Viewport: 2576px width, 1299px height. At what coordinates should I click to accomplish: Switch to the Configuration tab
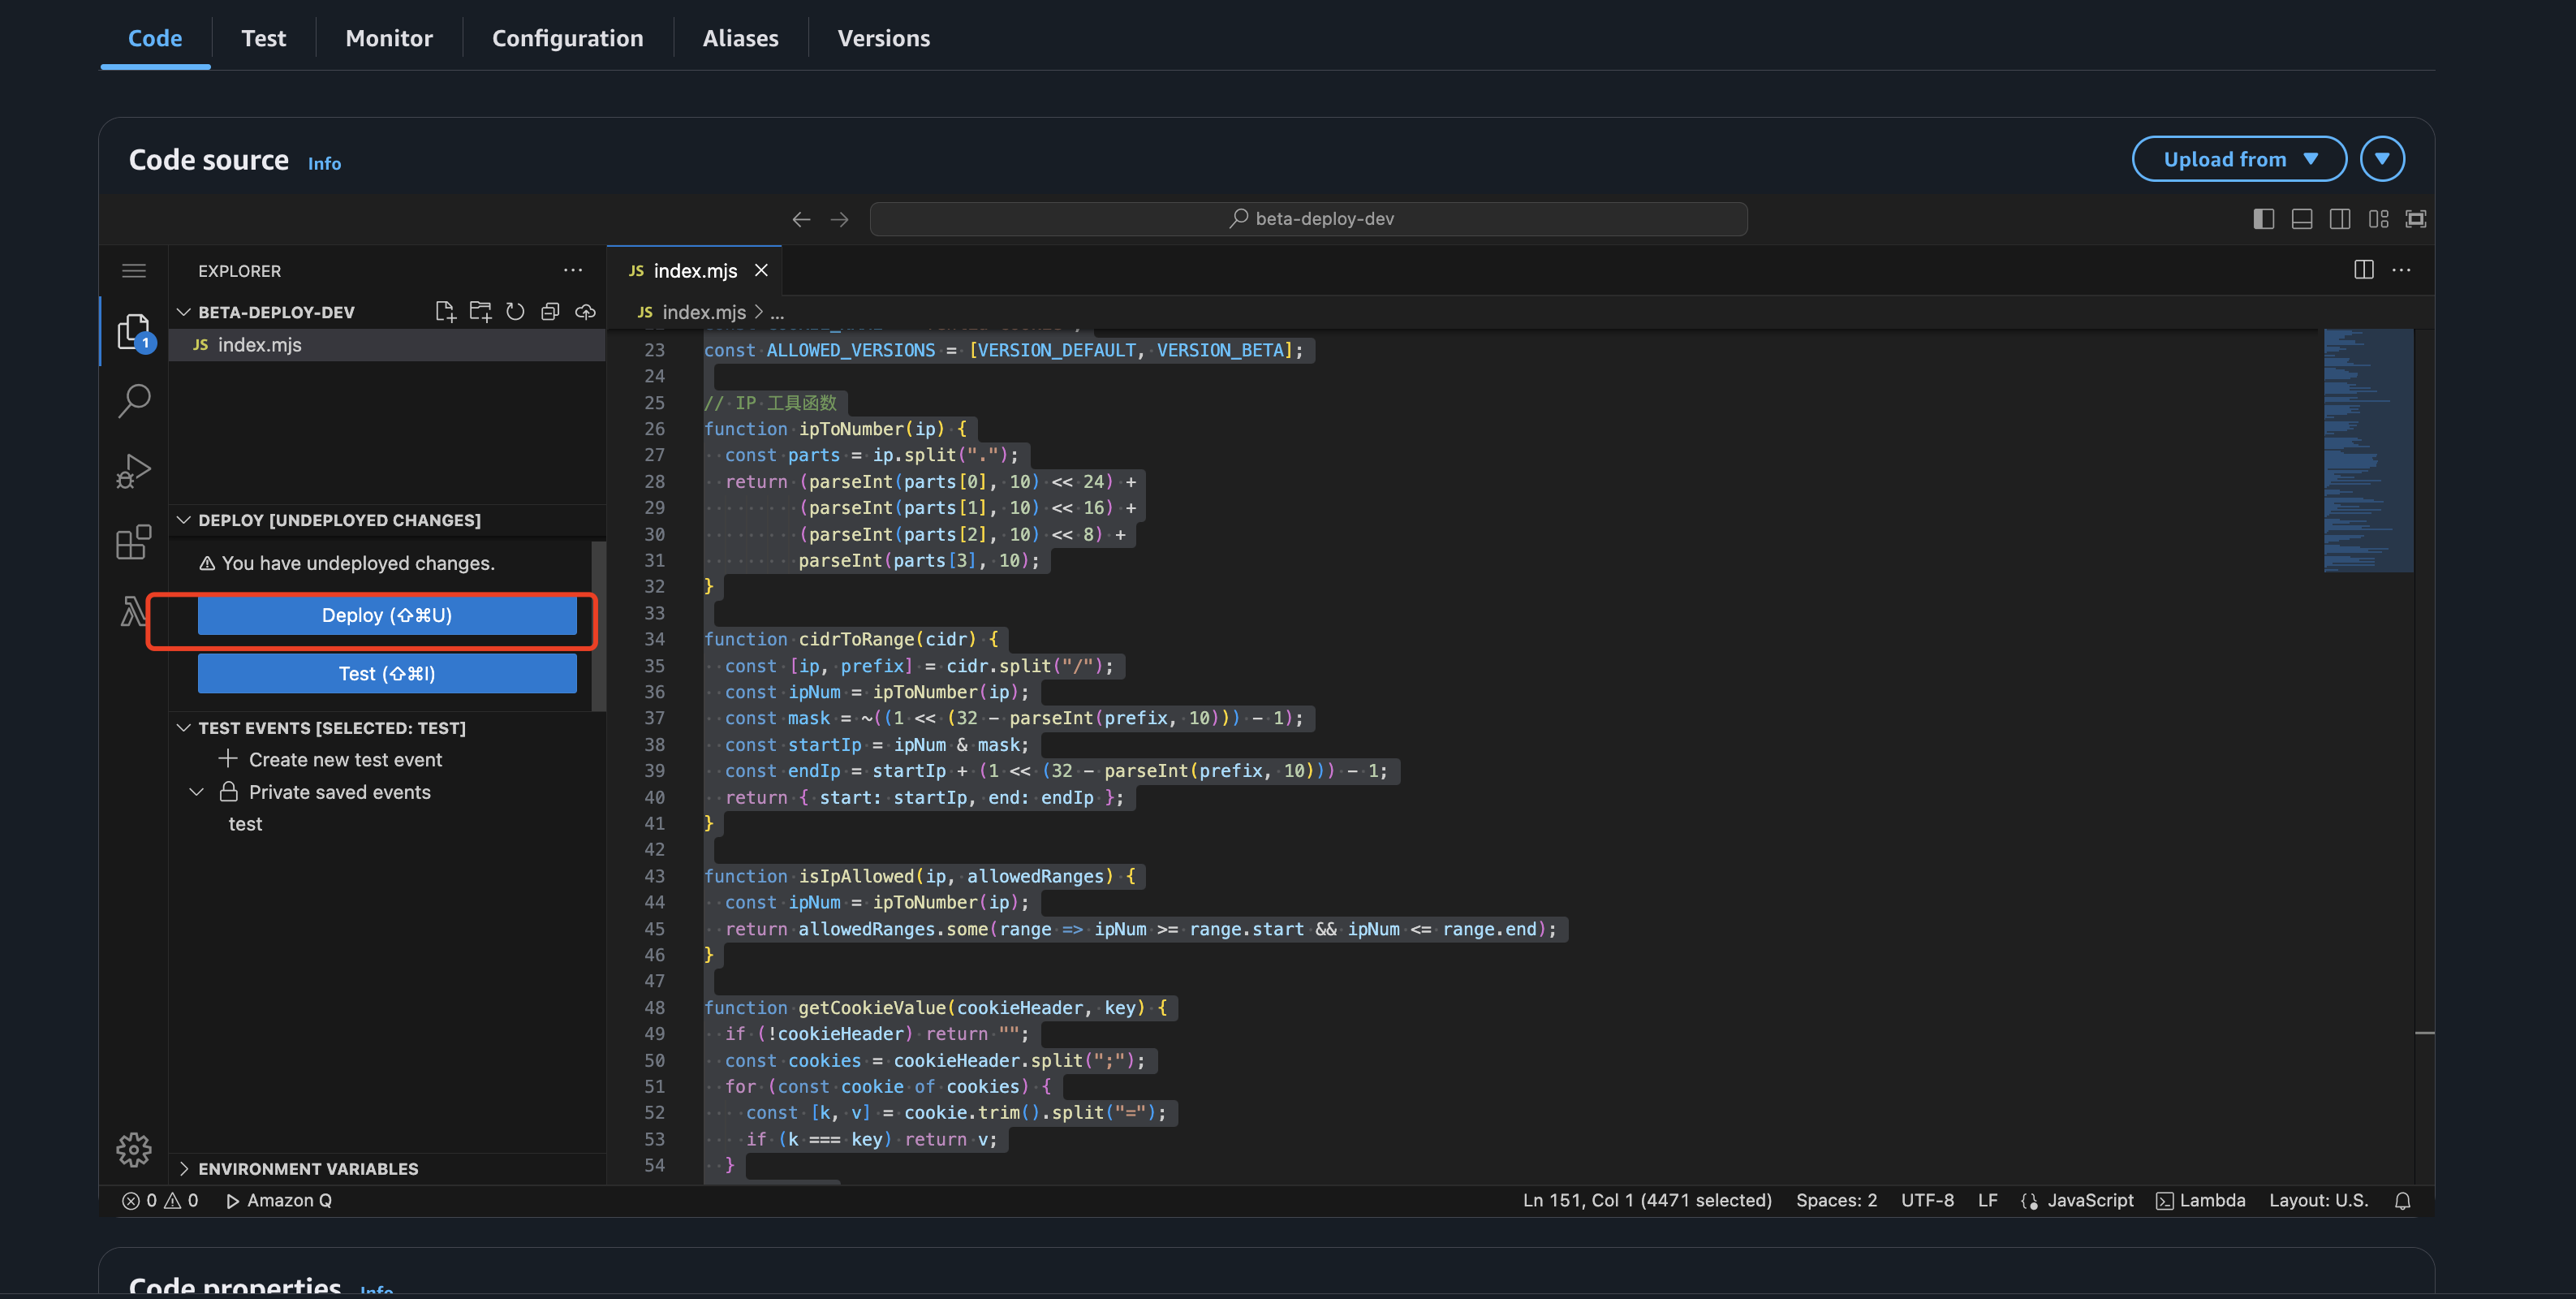click(x=567, y=38)
